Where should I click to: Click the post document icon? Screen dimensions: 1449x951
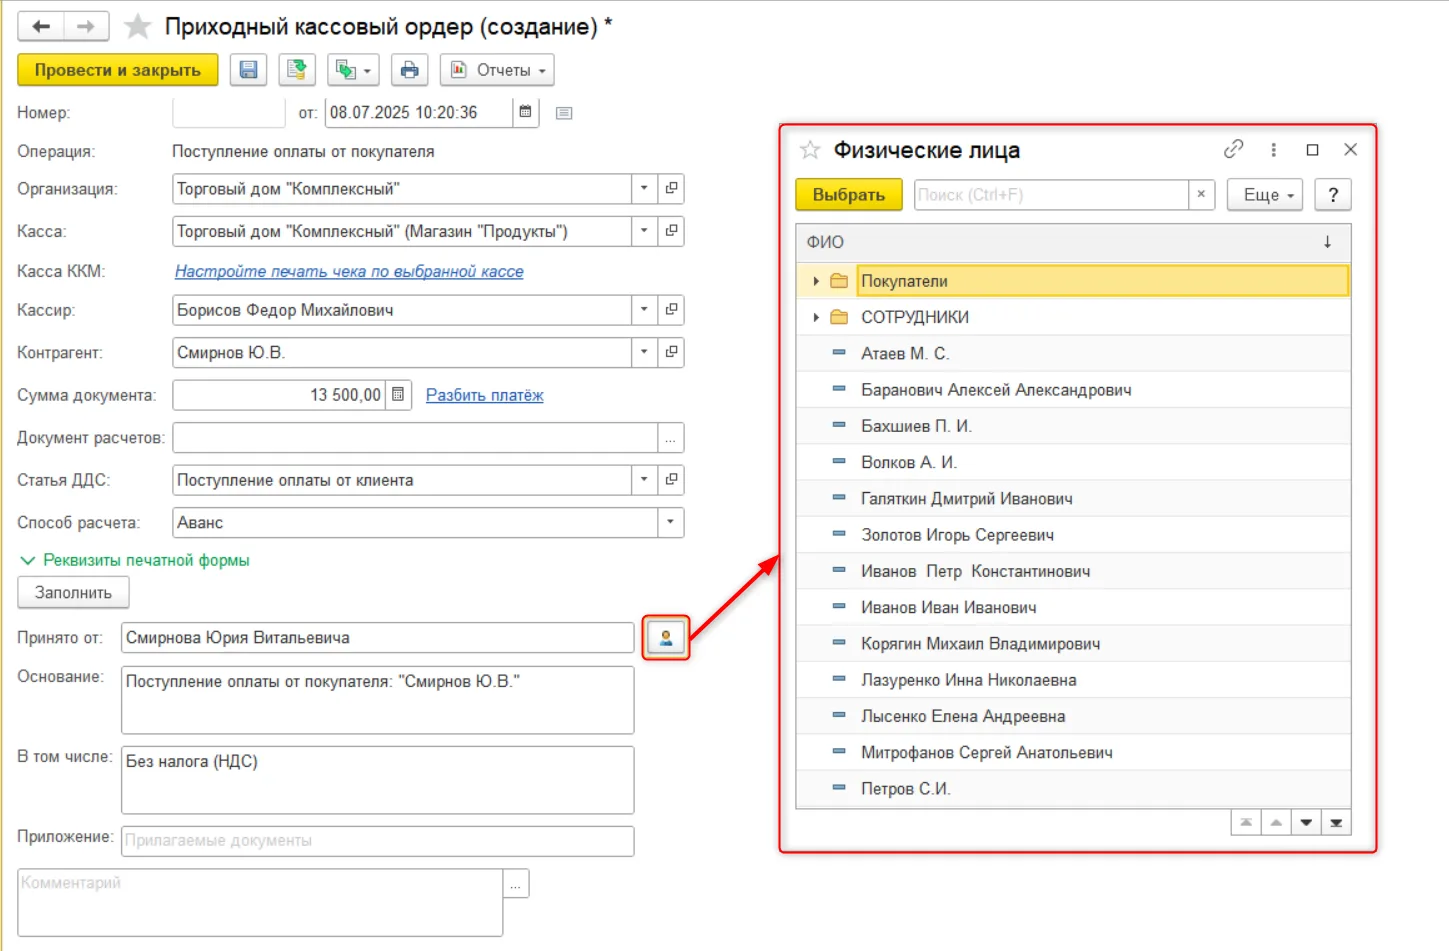pos(297,70)
